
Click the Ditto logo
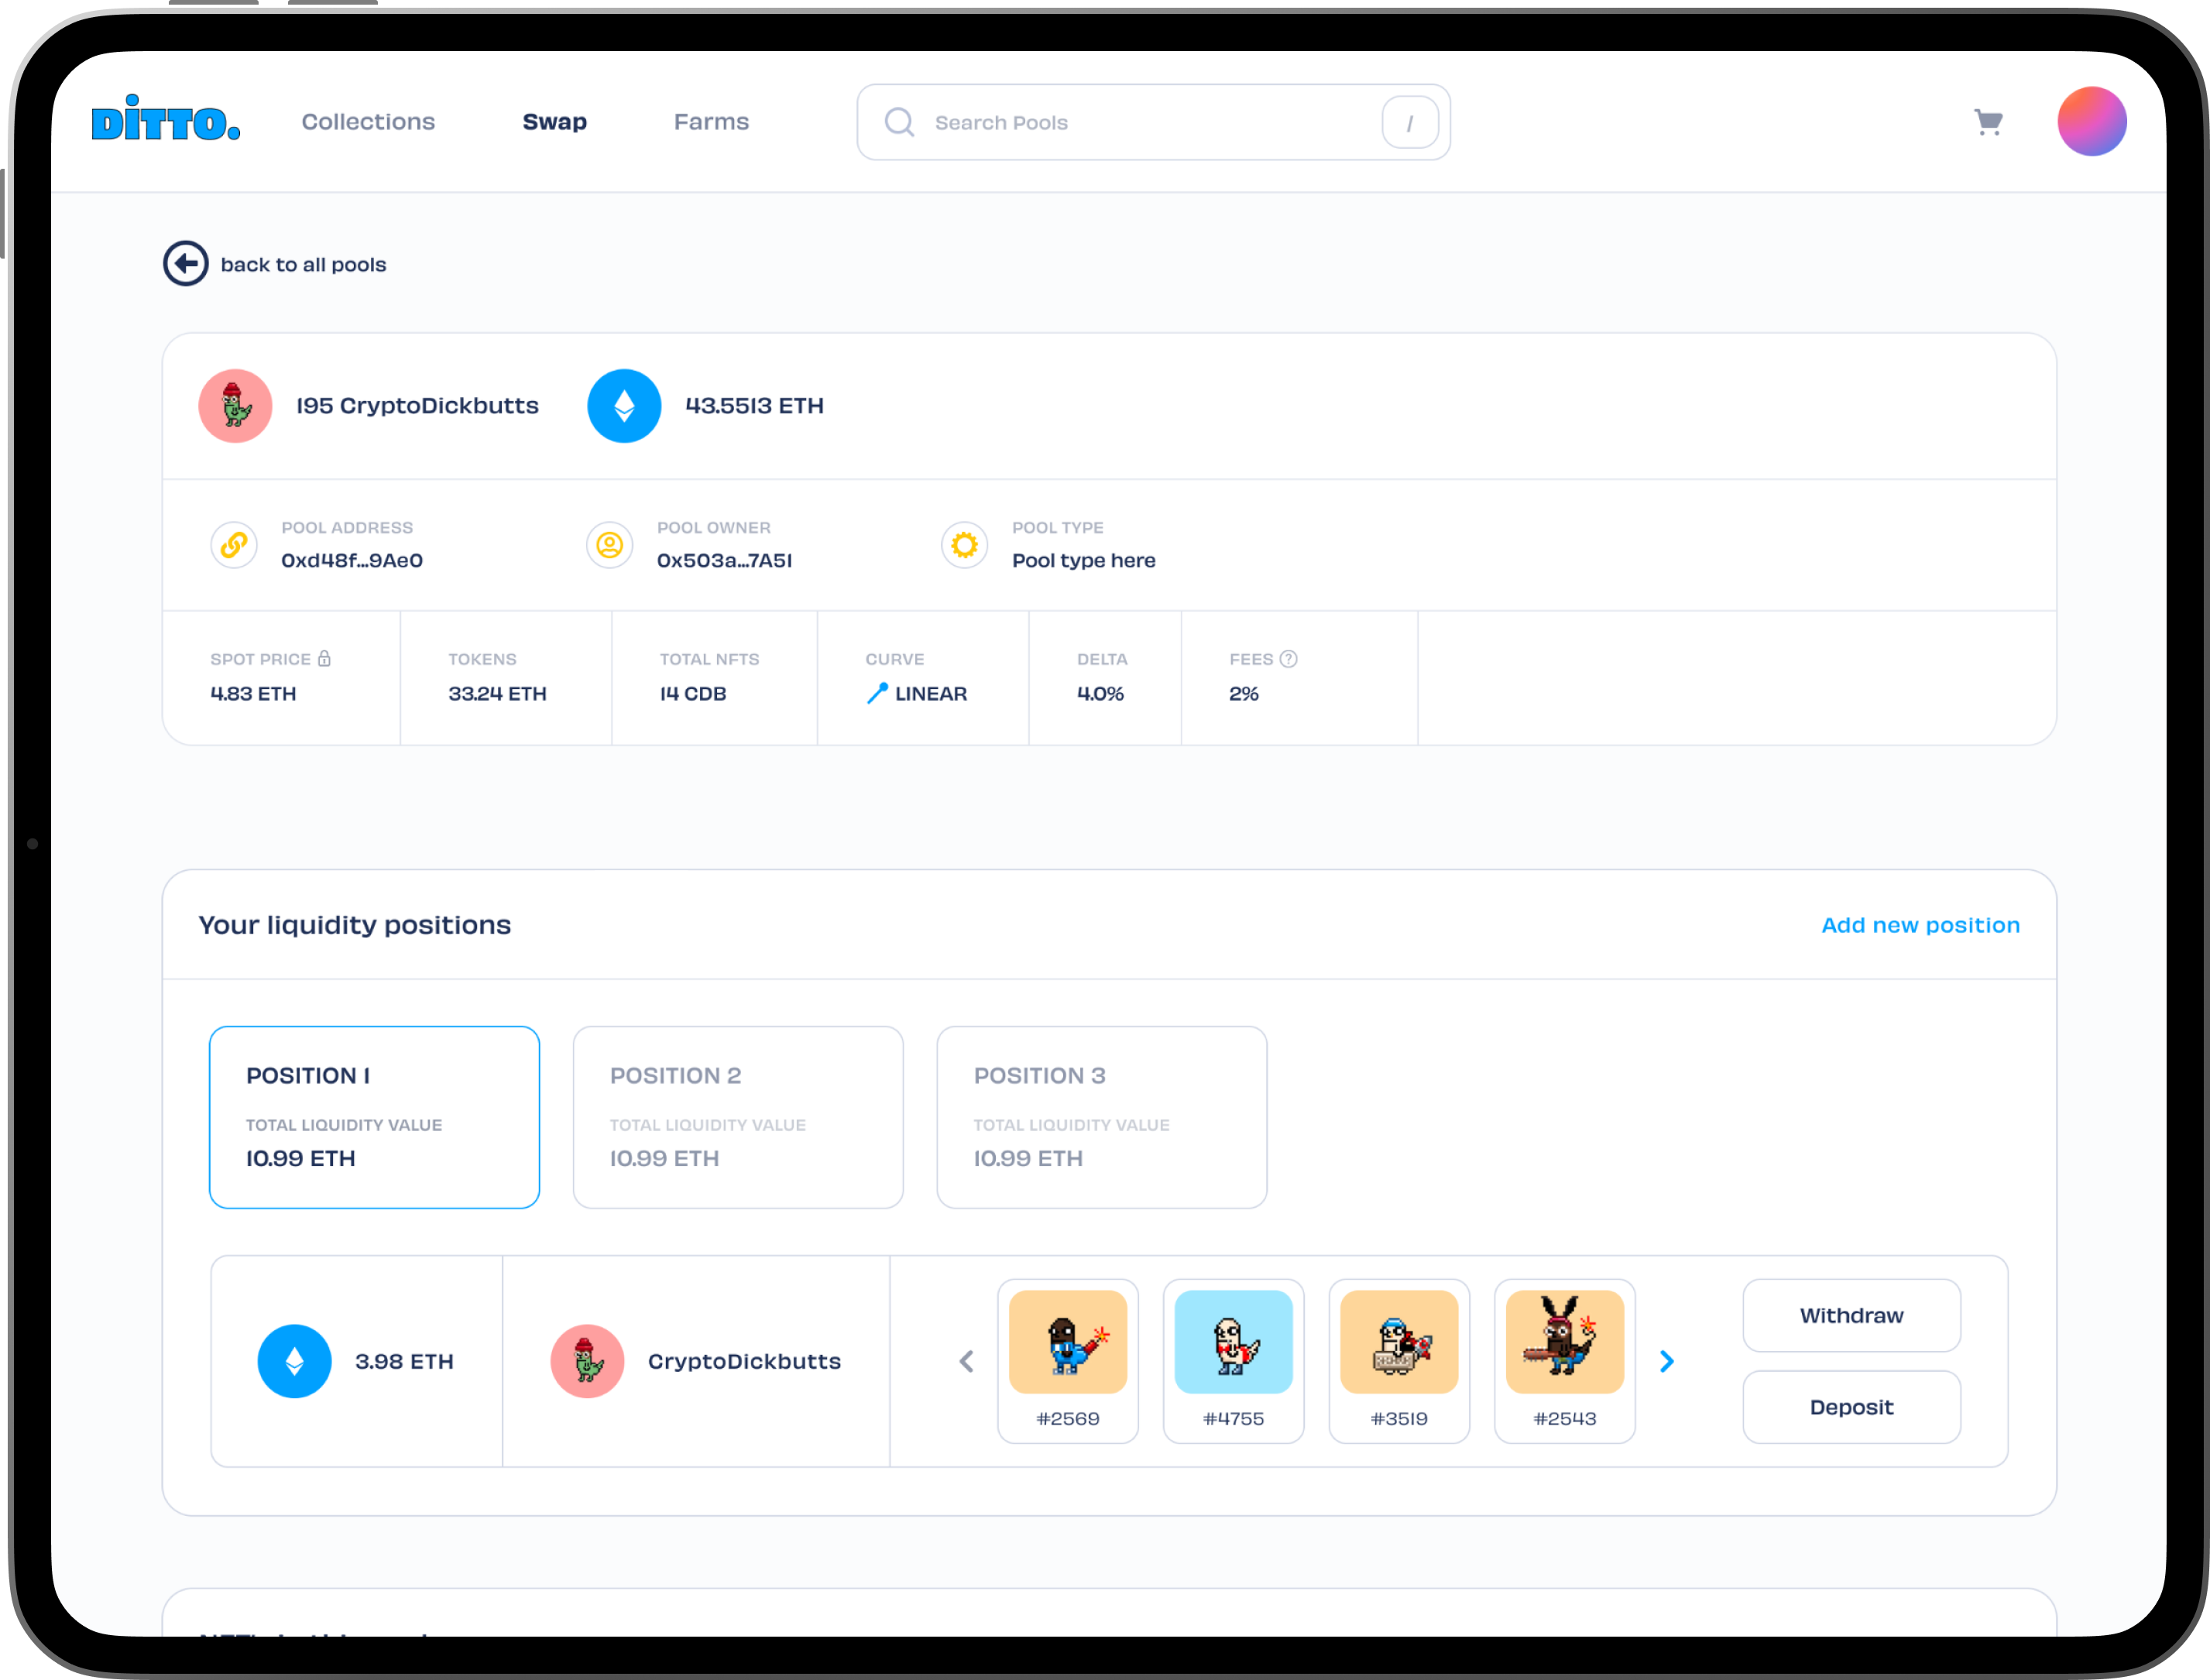pyautogui.click(x=166, y=120)
